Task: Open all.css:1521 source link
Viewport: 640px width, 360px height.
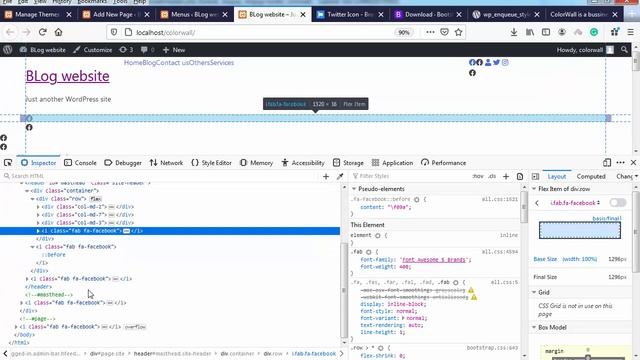Action: (x=500, y=199)
